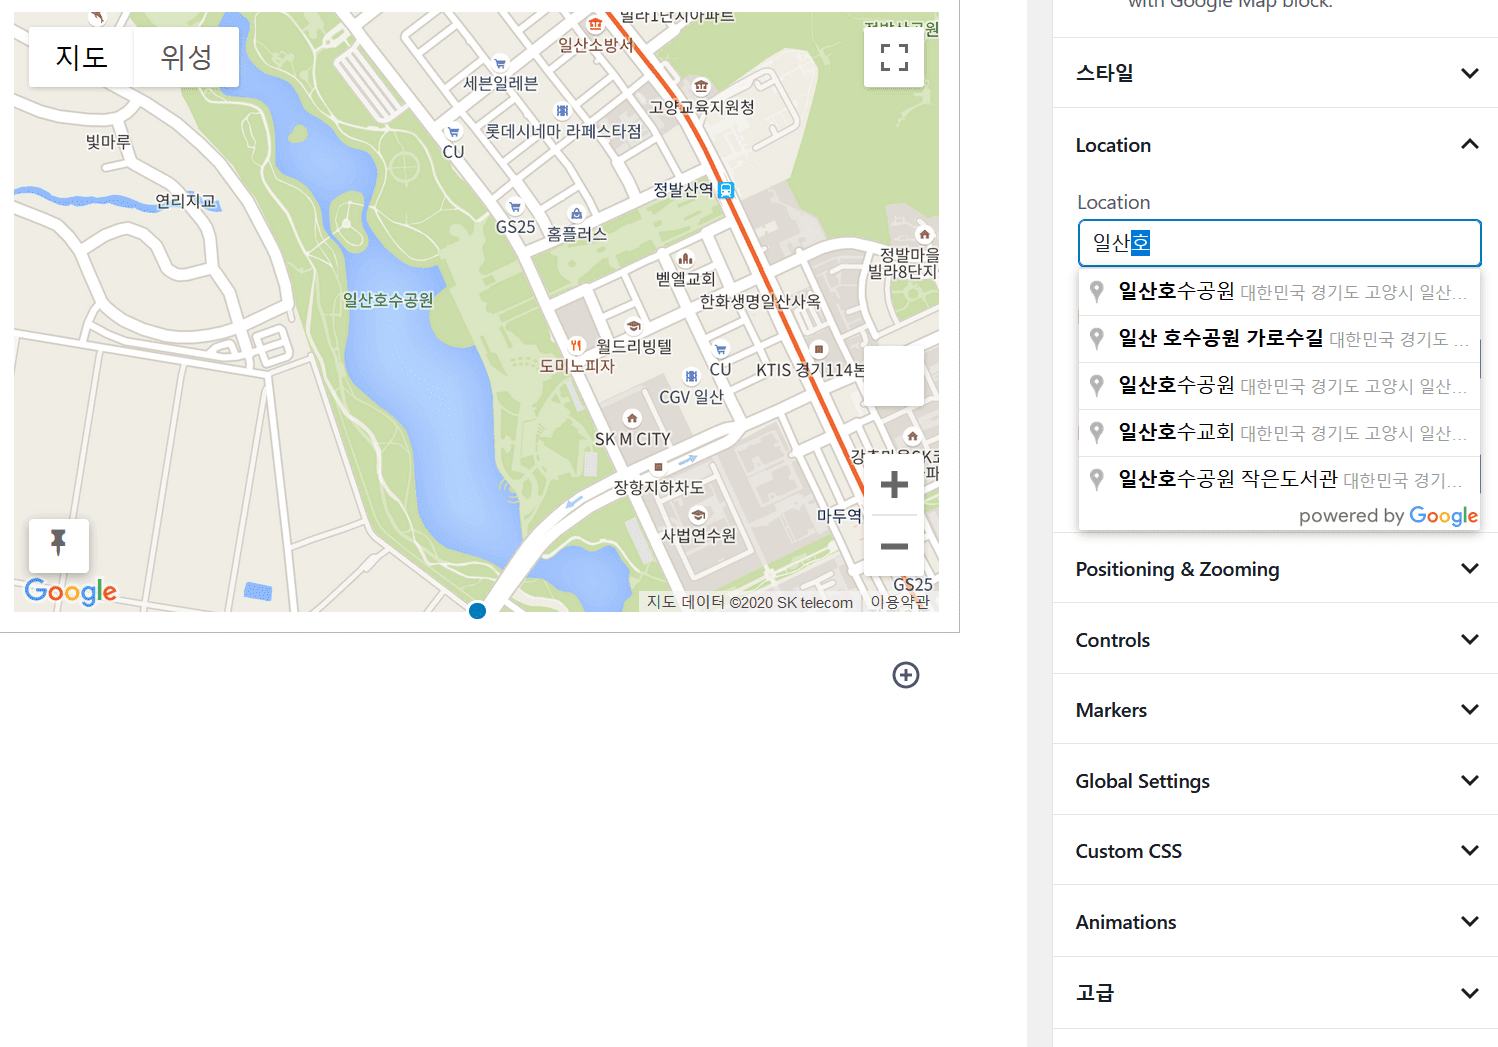Click the pin icon beside 일산호수교회 suggestion
The height and width of the screenshot is (1047, 1498).
[x=1096, y=432]
